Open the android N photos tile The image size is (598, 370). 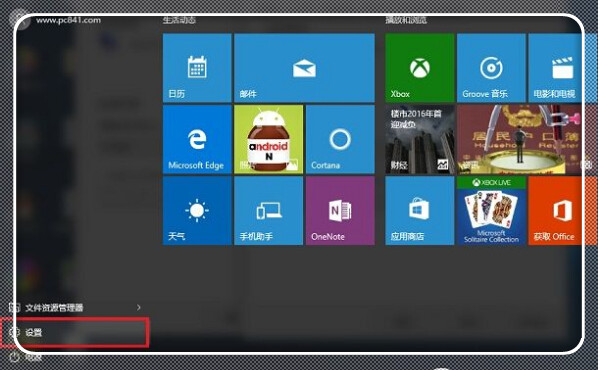[x=268, y=139]
